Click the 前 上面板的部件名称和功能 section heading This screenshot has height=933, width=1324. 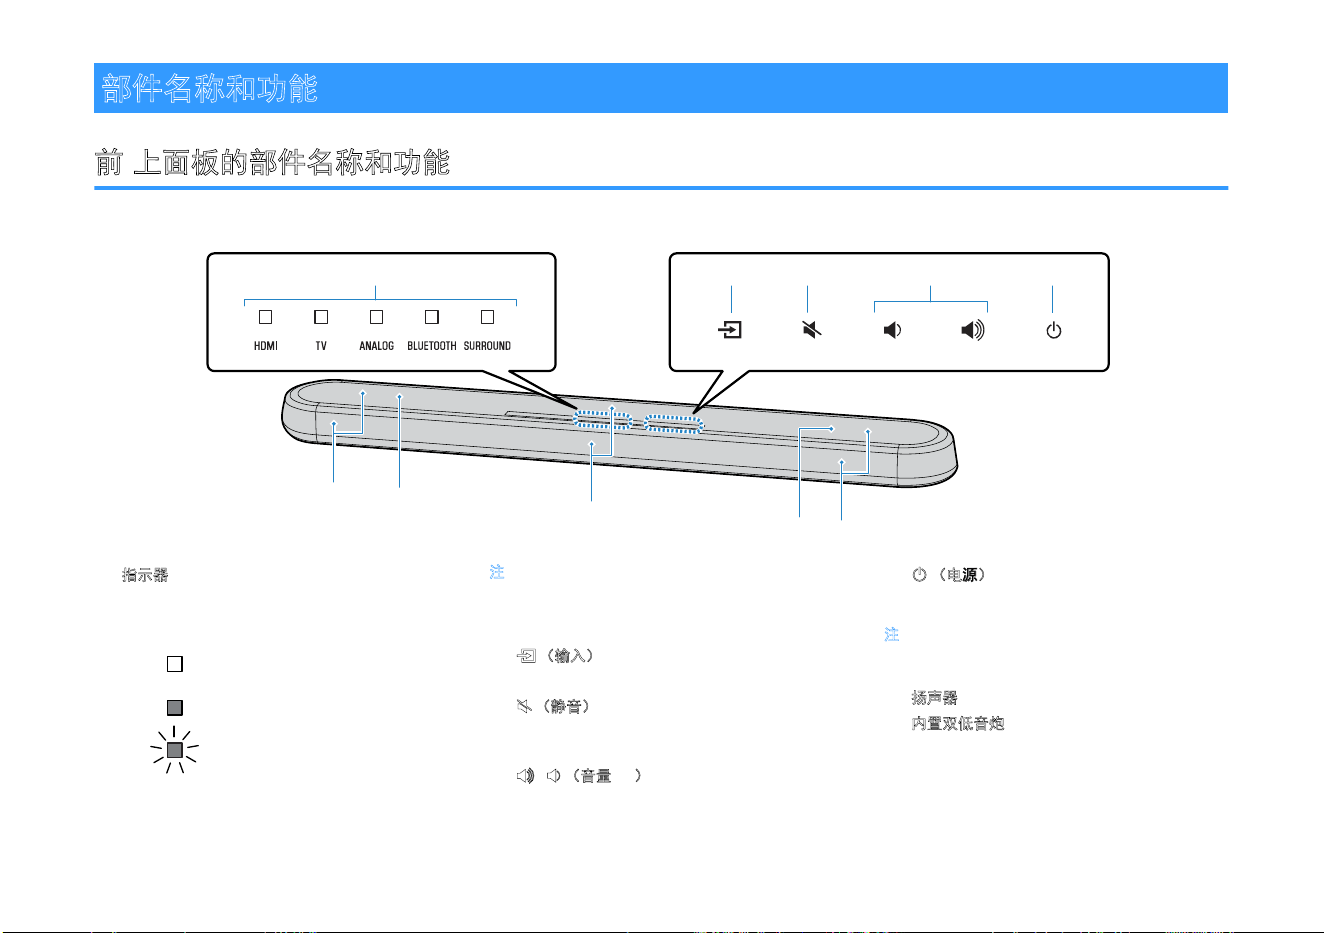(272, 162)
